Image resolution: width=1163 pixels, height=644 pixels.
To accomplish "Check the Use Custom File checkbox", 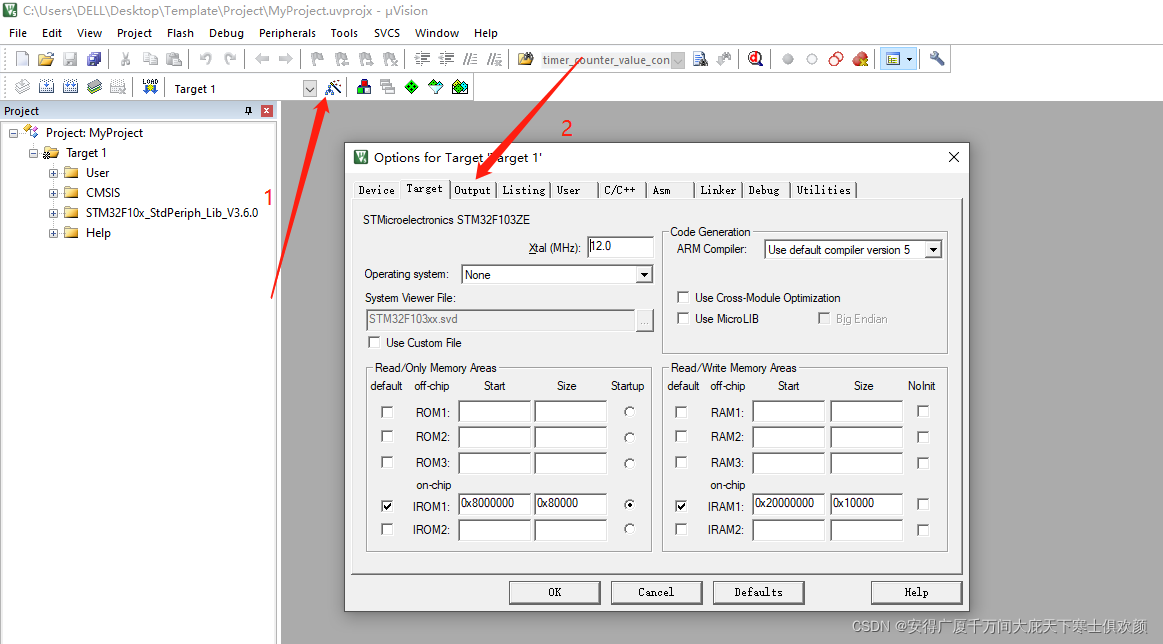I will point(374,342).
